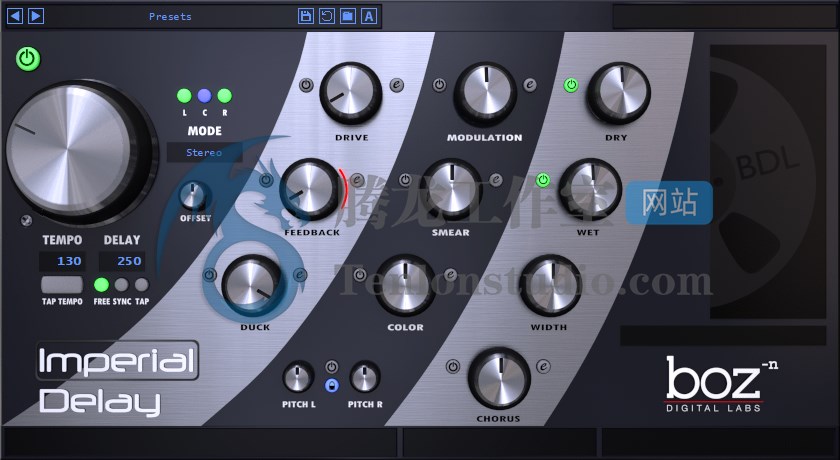
Task: Click the Smear knob
Action: pos(451,188)
